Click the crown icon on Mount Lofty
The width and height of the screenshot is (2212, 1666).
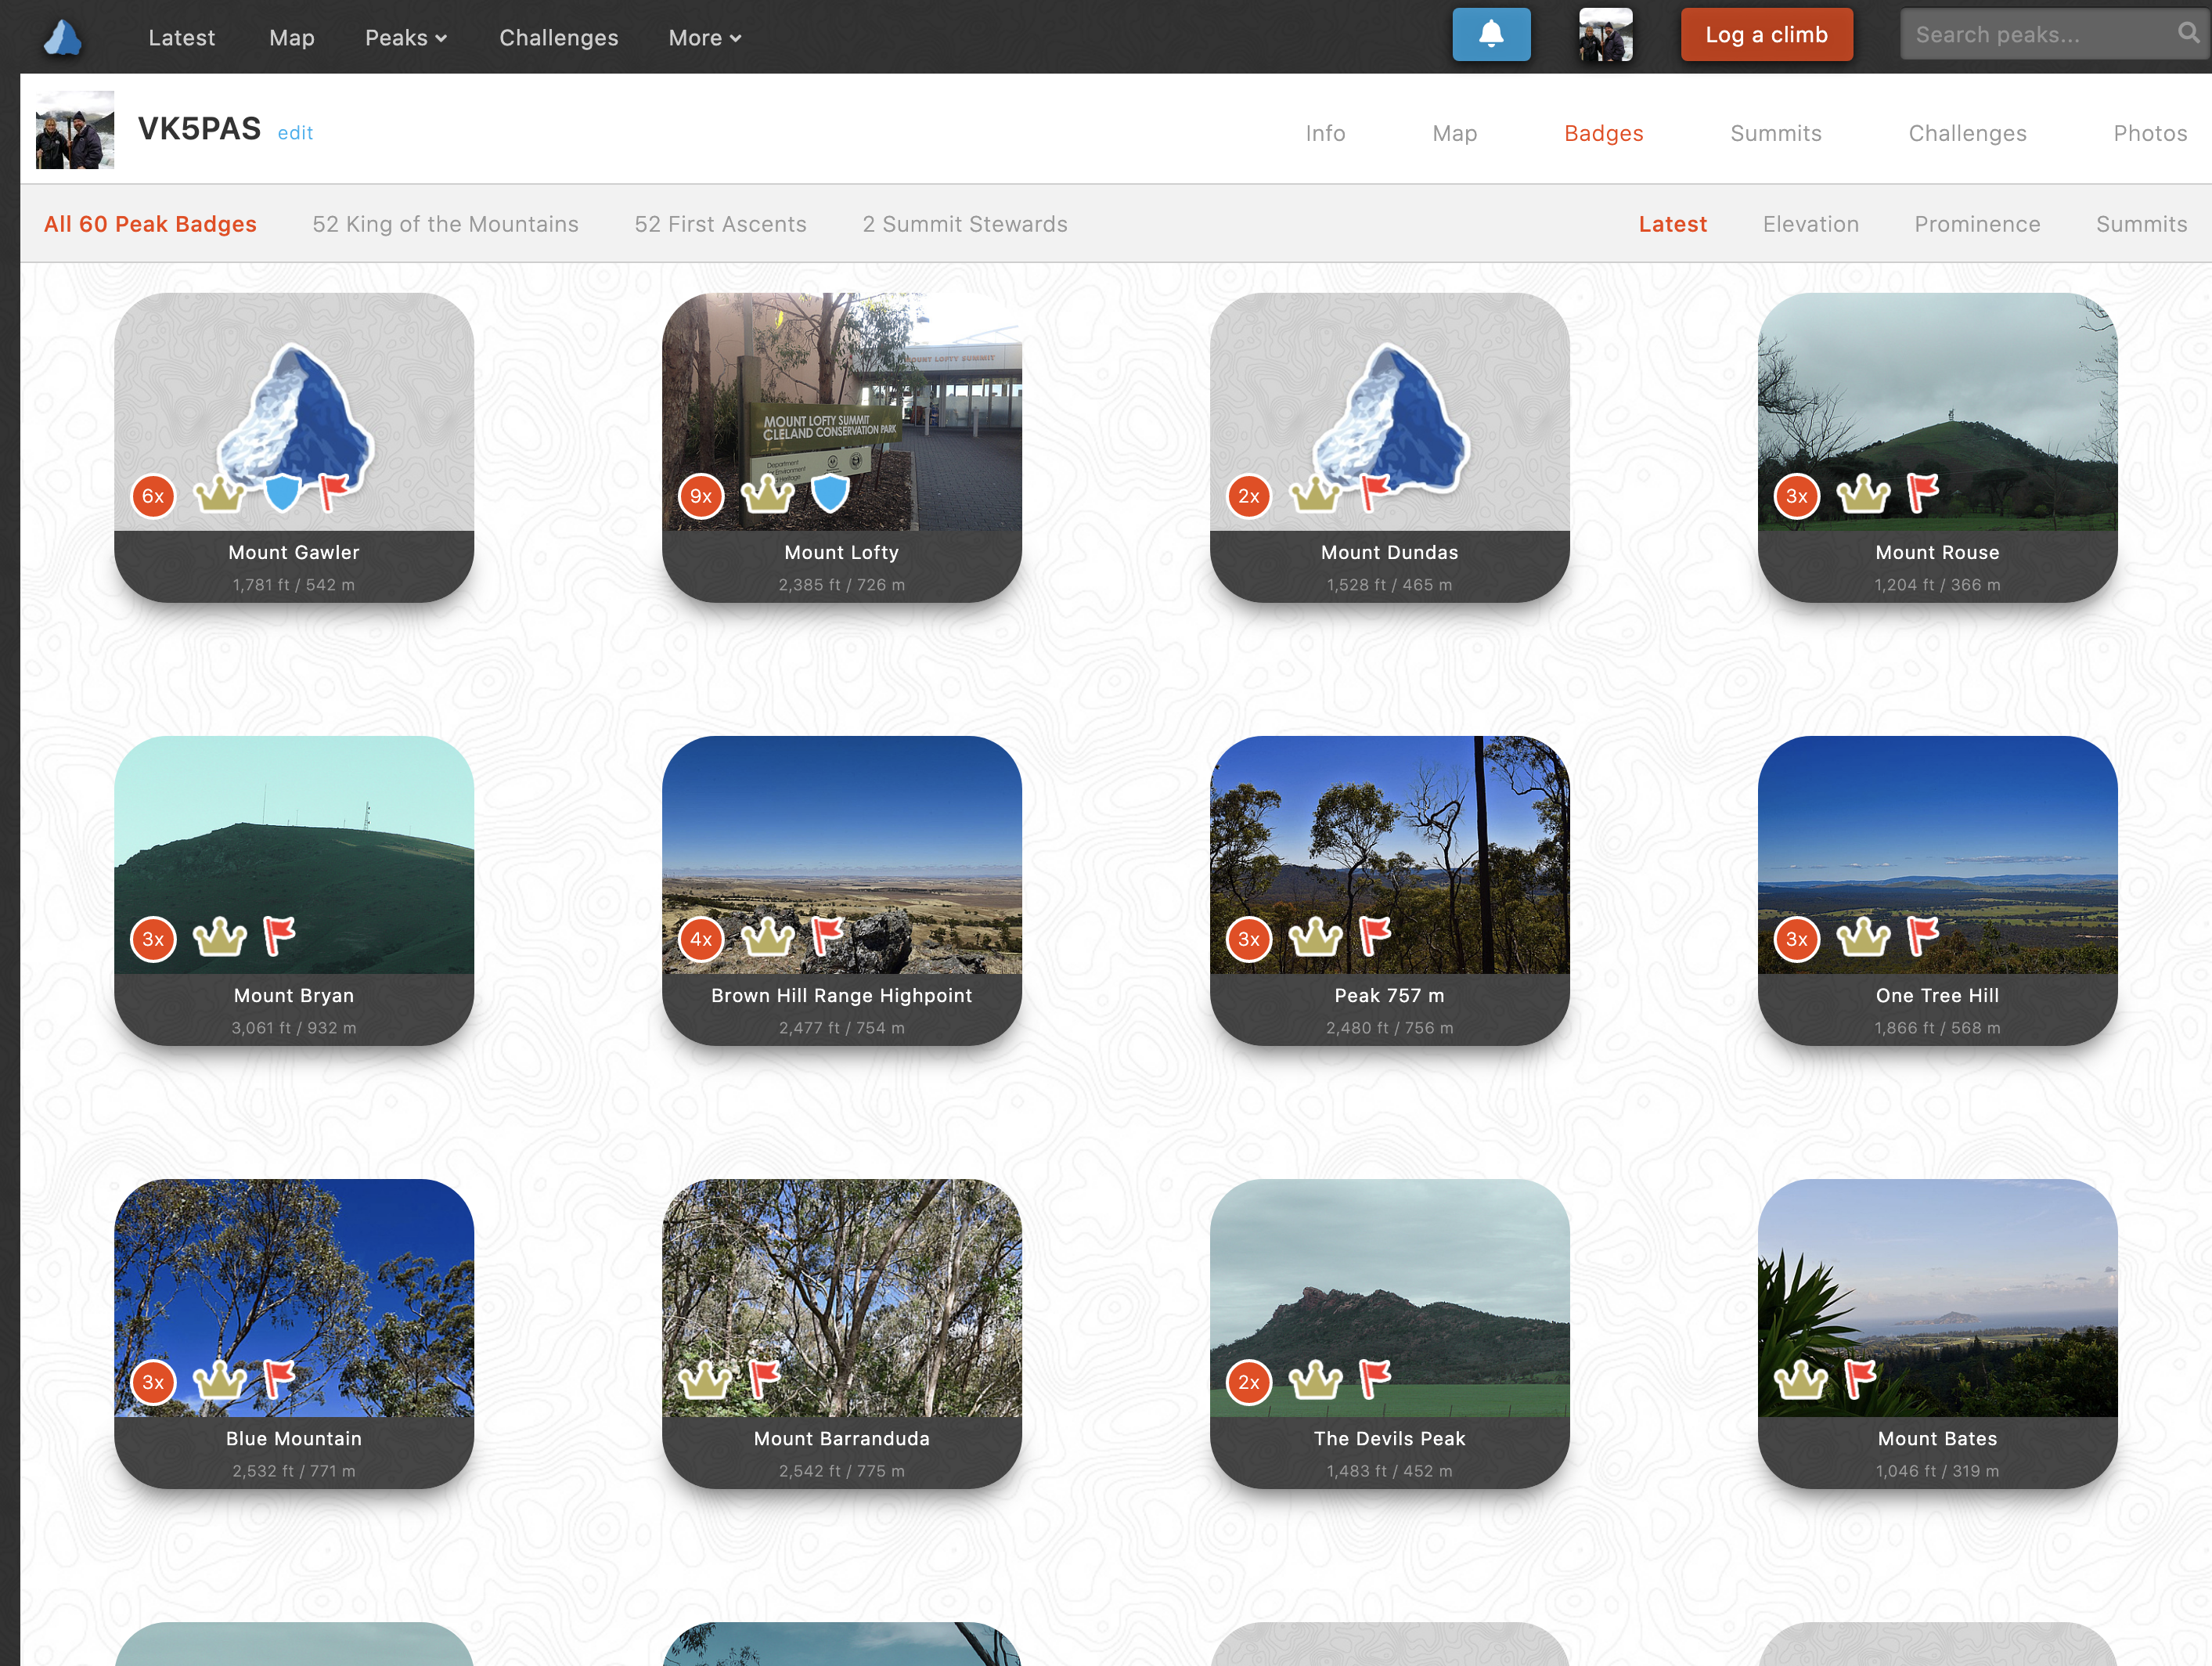point(767,494)
